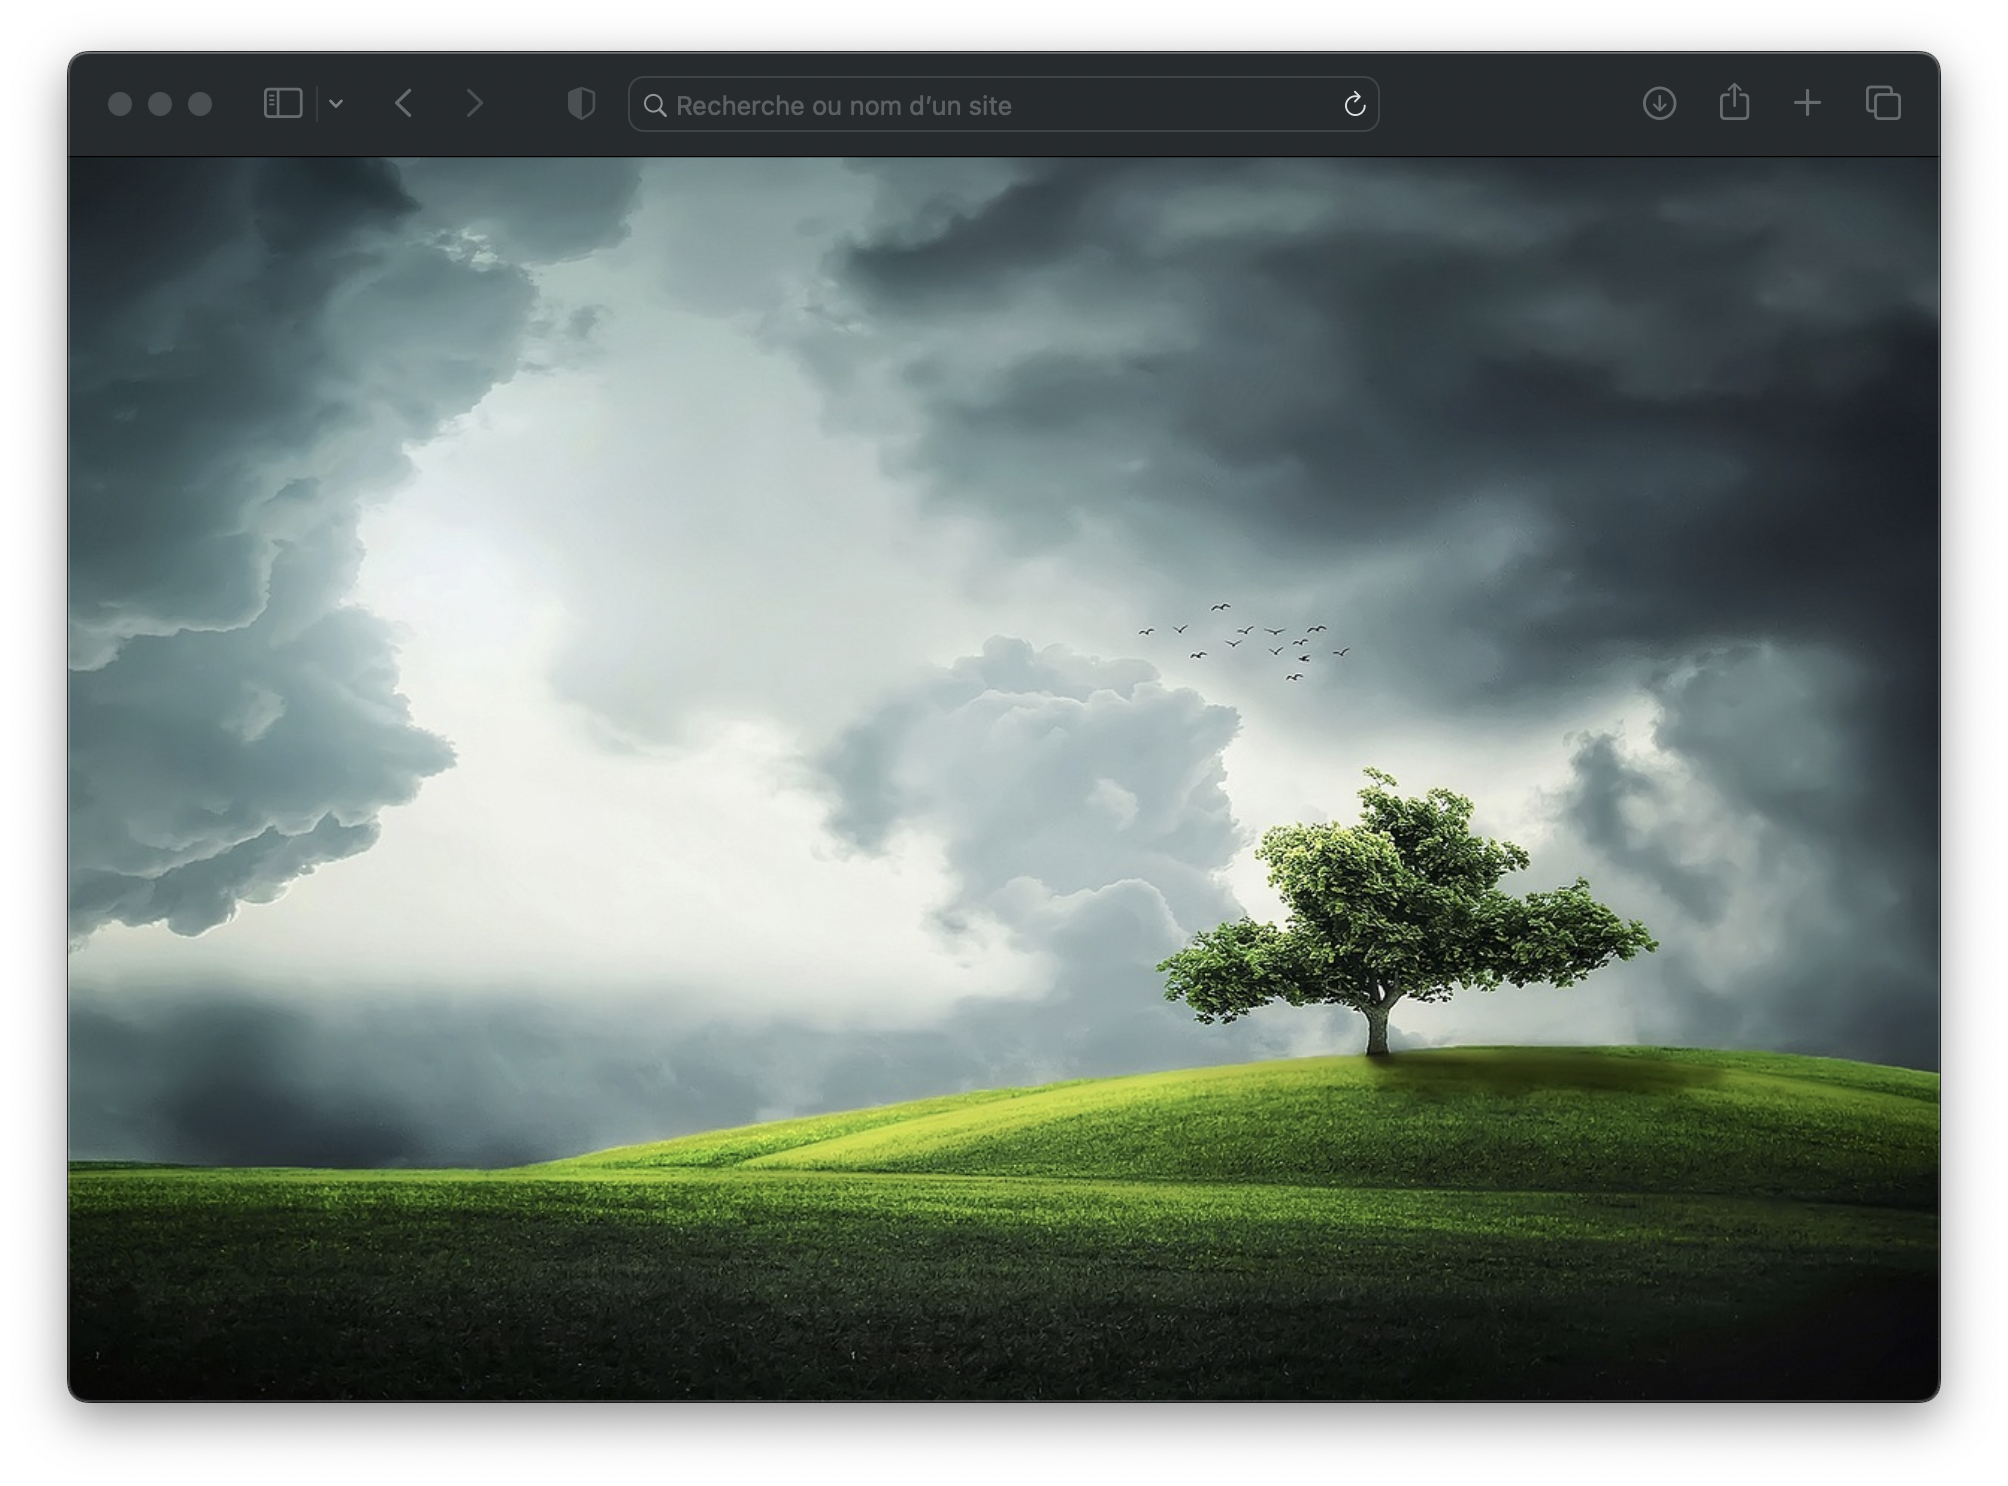
Task: Open a new tab
Action: point(1807,104)
